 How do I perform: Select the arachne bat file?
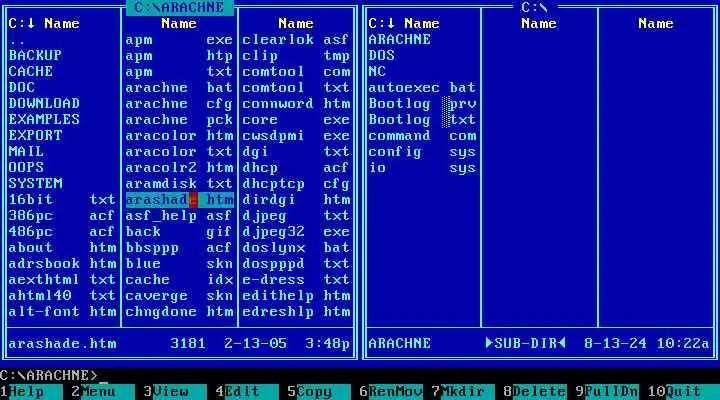point(180,88)
